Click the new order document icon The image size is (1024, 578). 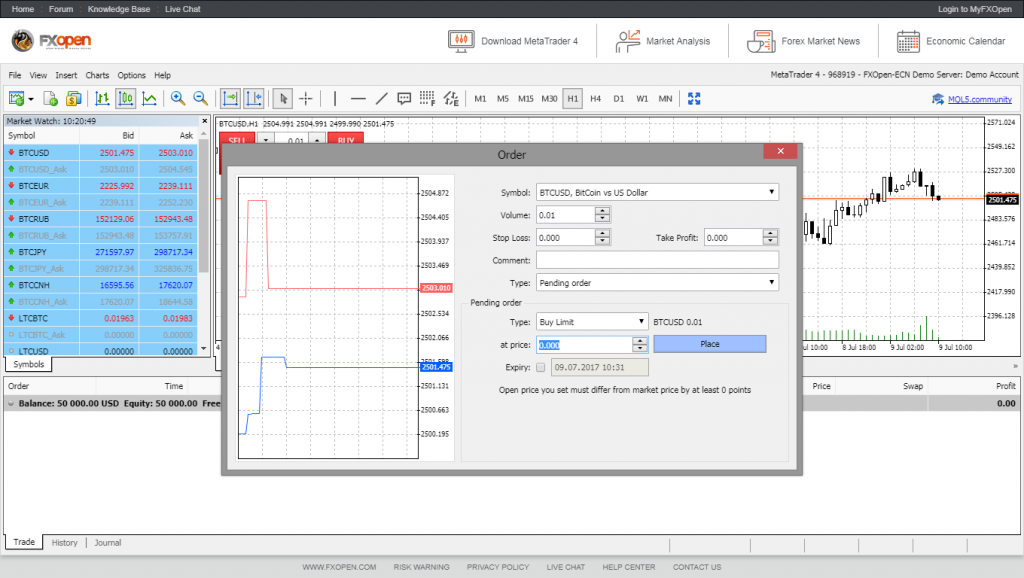tap(50, 99)
